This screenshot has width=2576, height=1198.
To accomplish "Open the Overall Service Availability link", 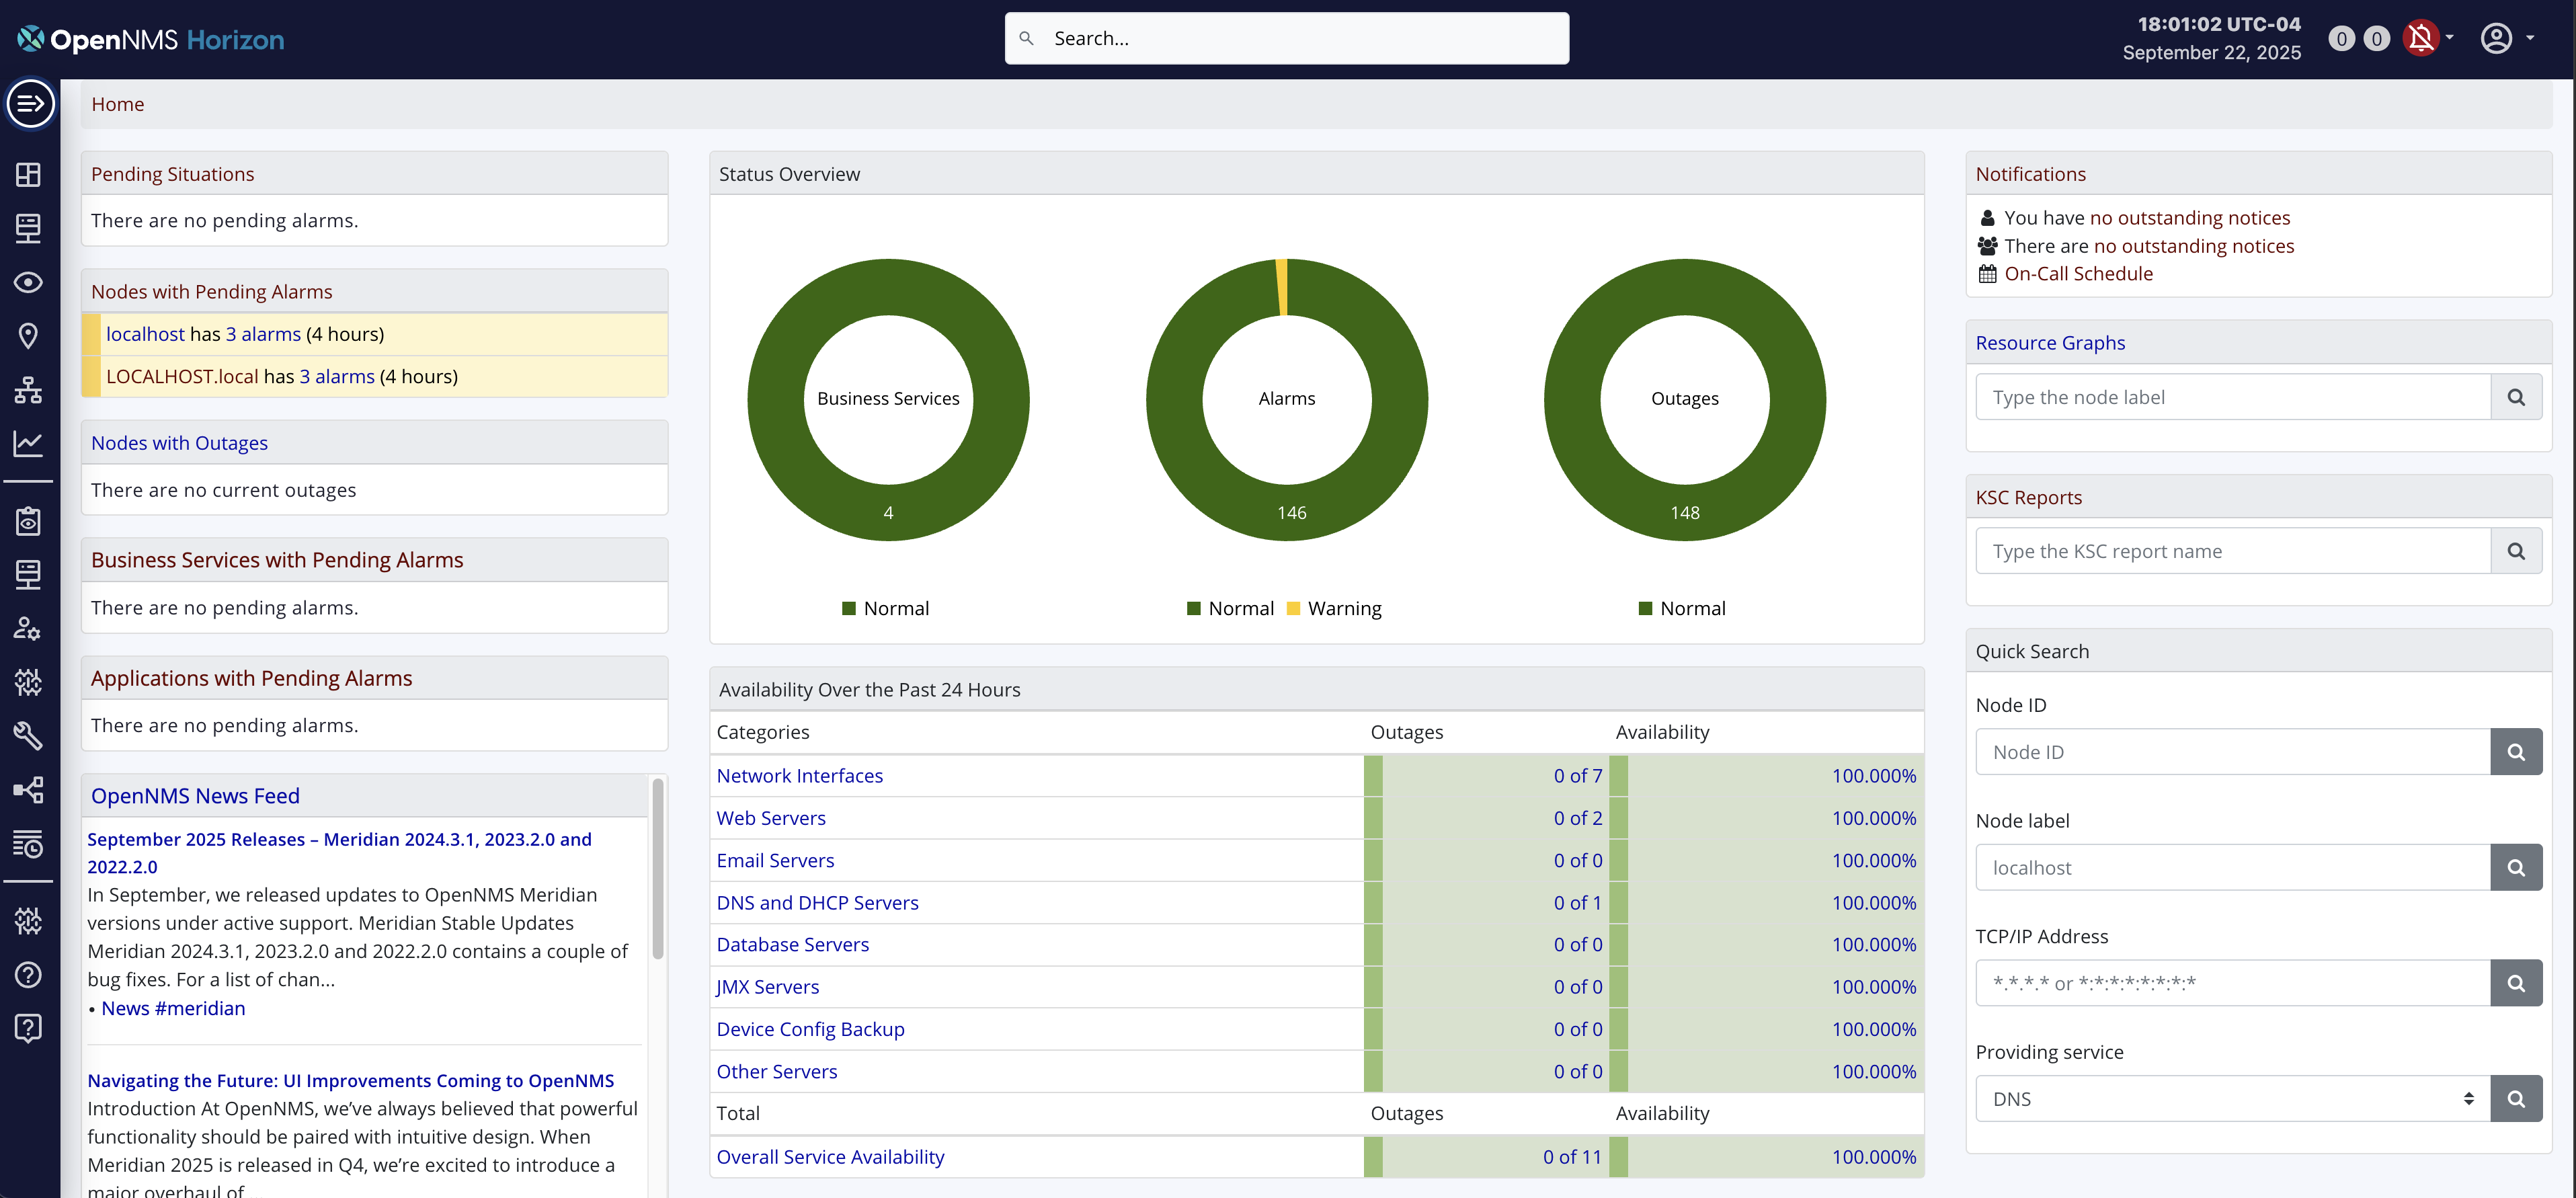I will tap(830, 1156).
